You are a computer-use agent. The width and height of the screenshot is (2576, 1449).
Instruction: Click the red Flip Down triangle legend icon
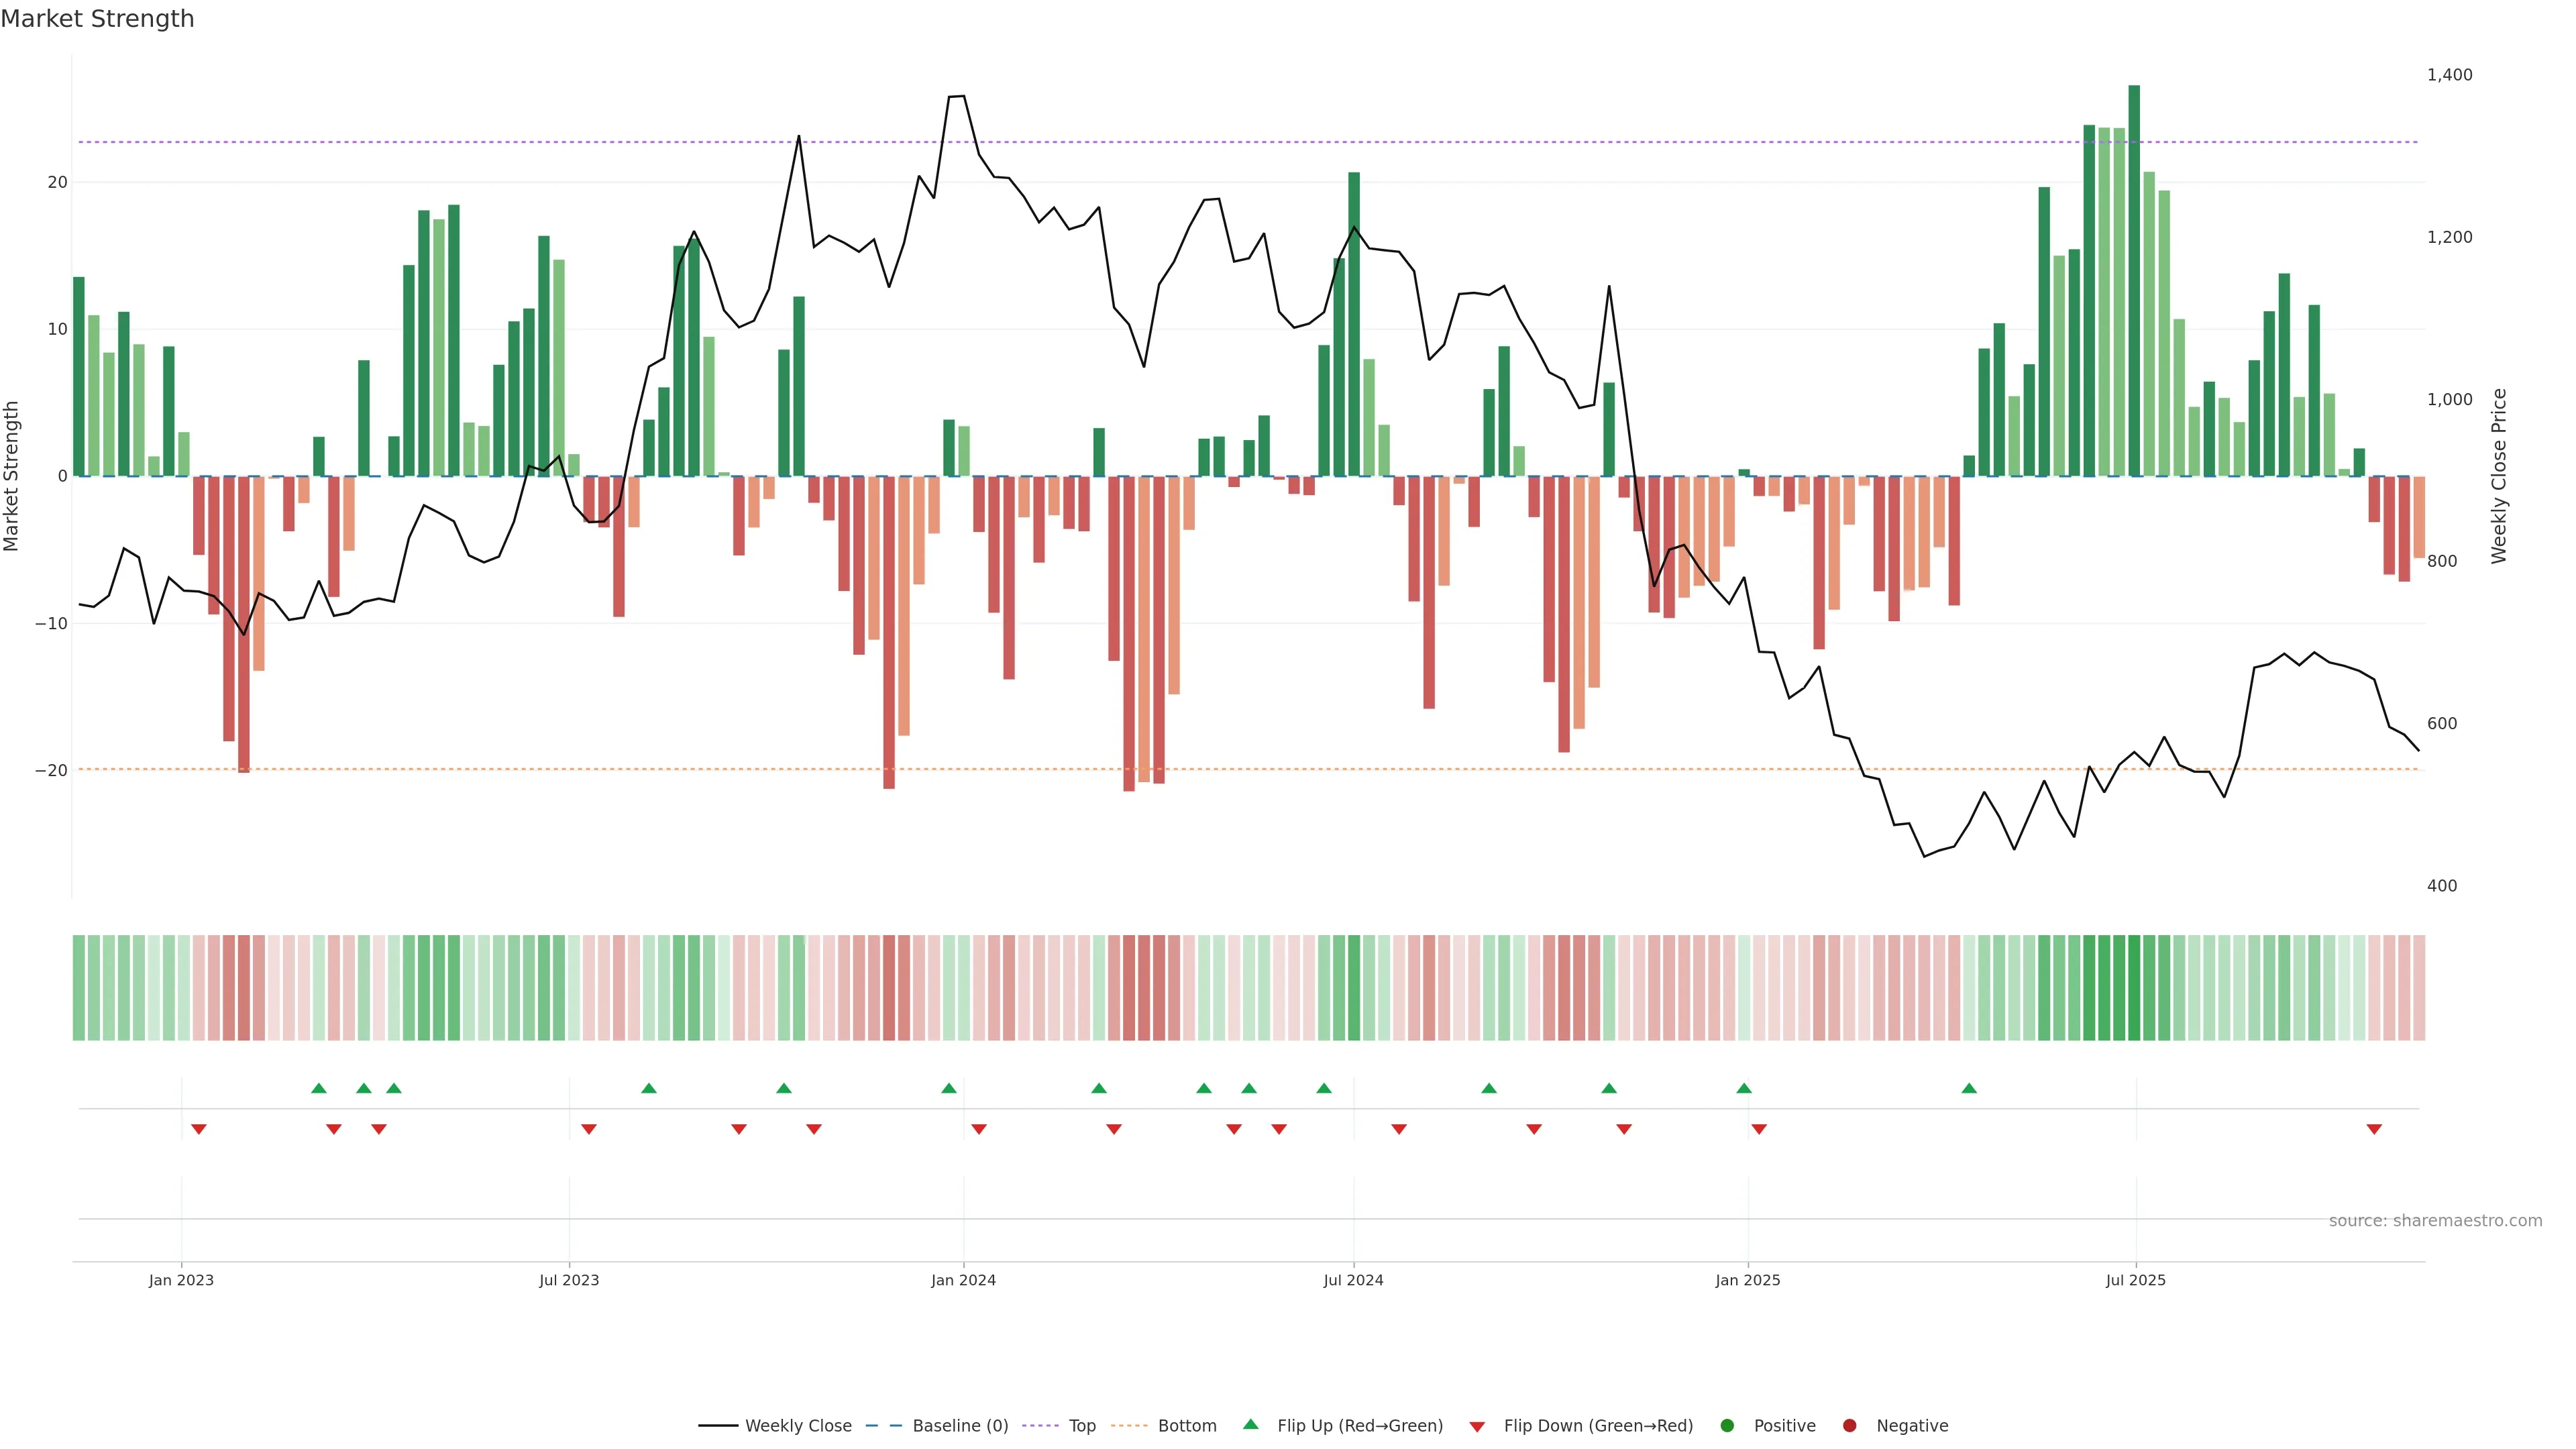pos(1477,1427)
